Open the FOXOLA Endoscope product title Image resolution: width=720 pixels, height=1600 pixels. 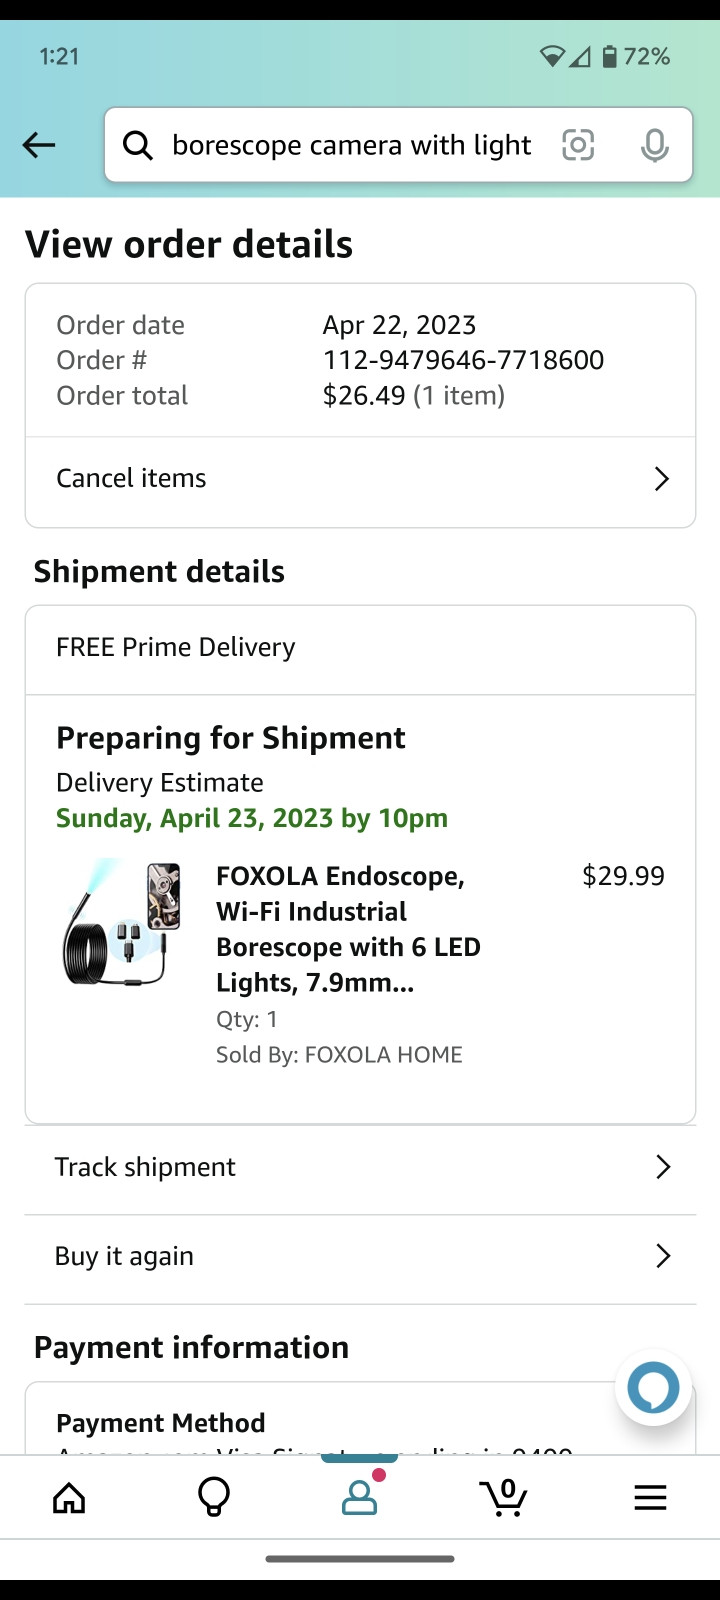pyautogui.click(x=348, y=929)
